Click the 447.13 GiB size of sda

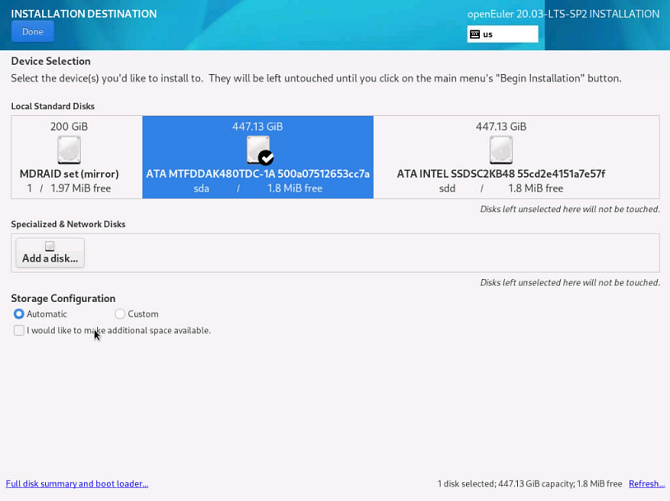click(258, 127)
